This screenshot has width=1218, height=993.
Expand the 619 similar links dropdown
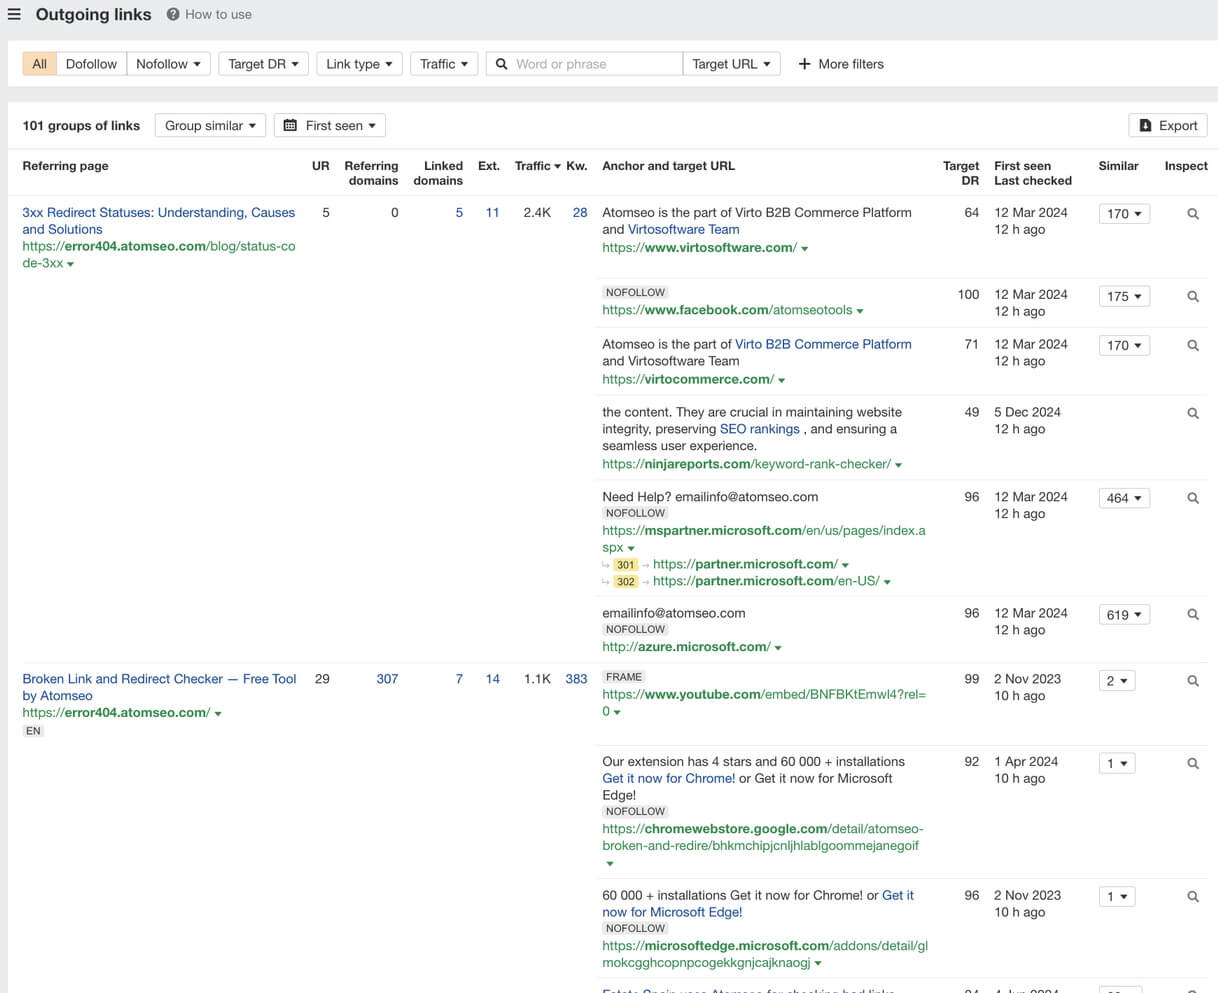[x=1124, y=615]
